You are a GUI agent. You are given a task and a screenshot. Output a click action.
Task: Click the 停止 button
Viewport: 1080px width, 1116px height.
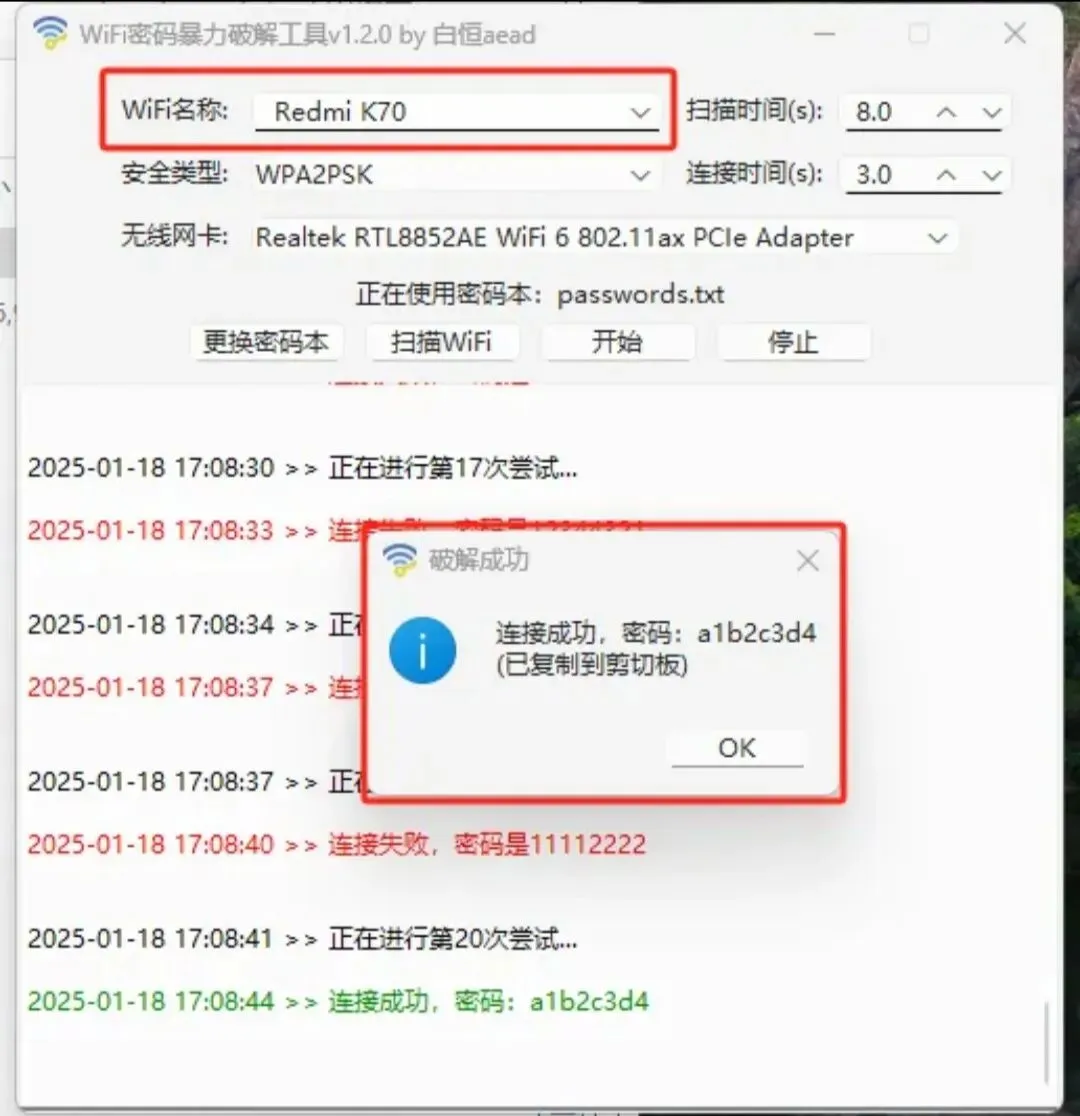click(x=793, y=342)
